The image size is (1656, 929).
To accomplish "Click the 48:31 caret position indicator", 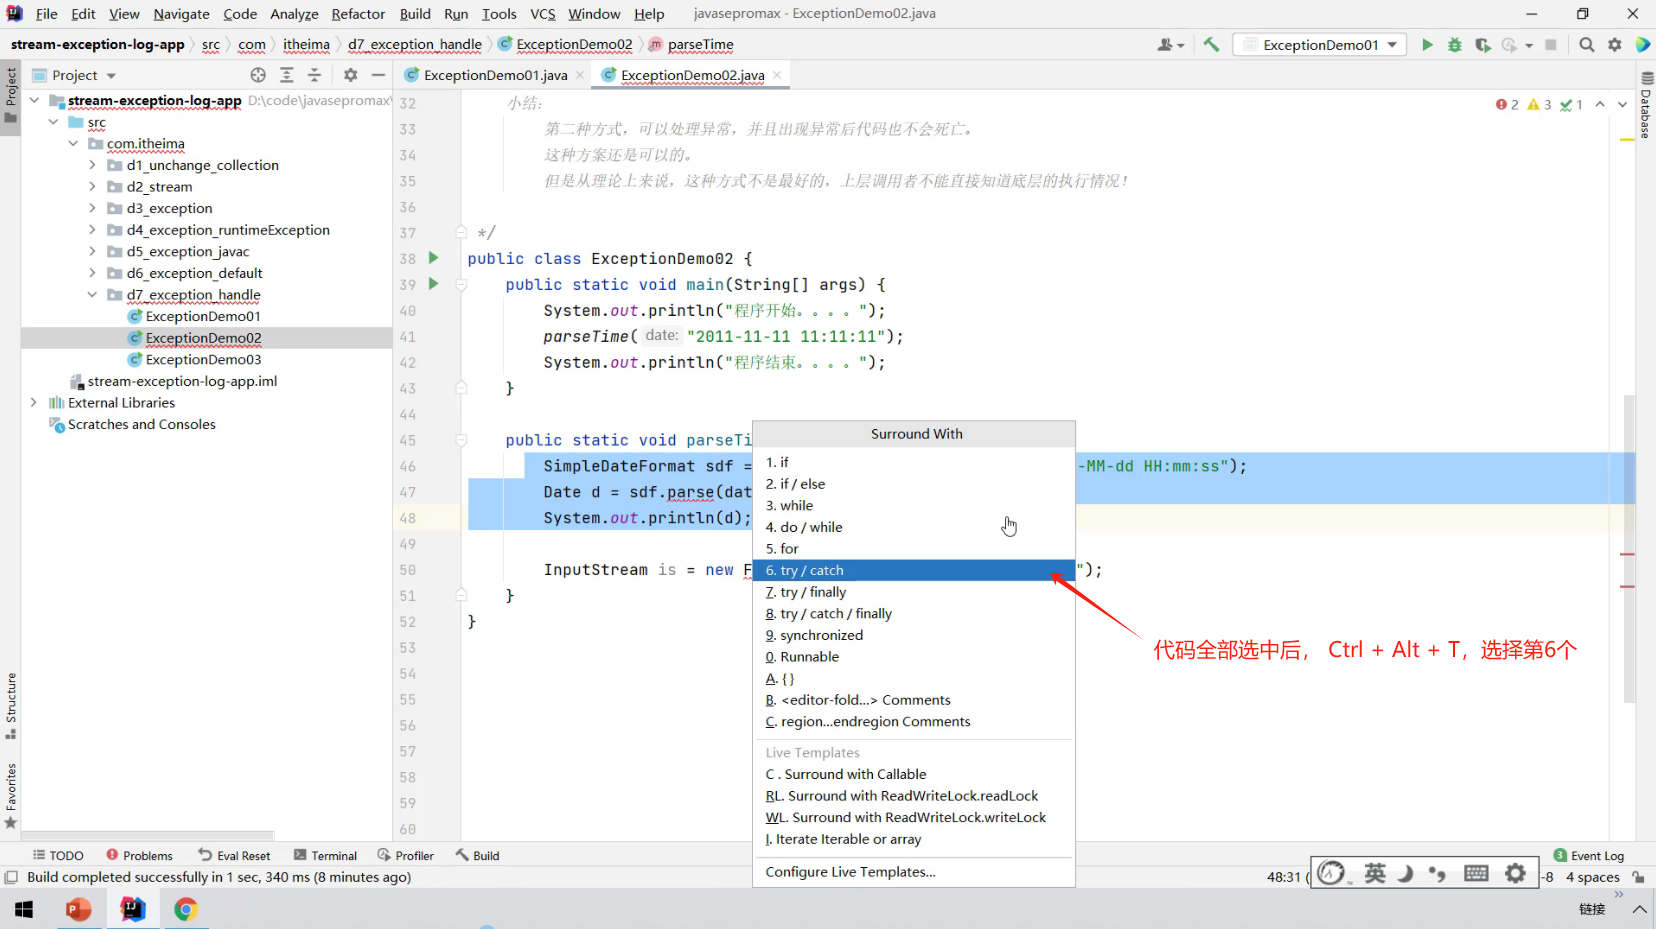I will click(1284, 877).
